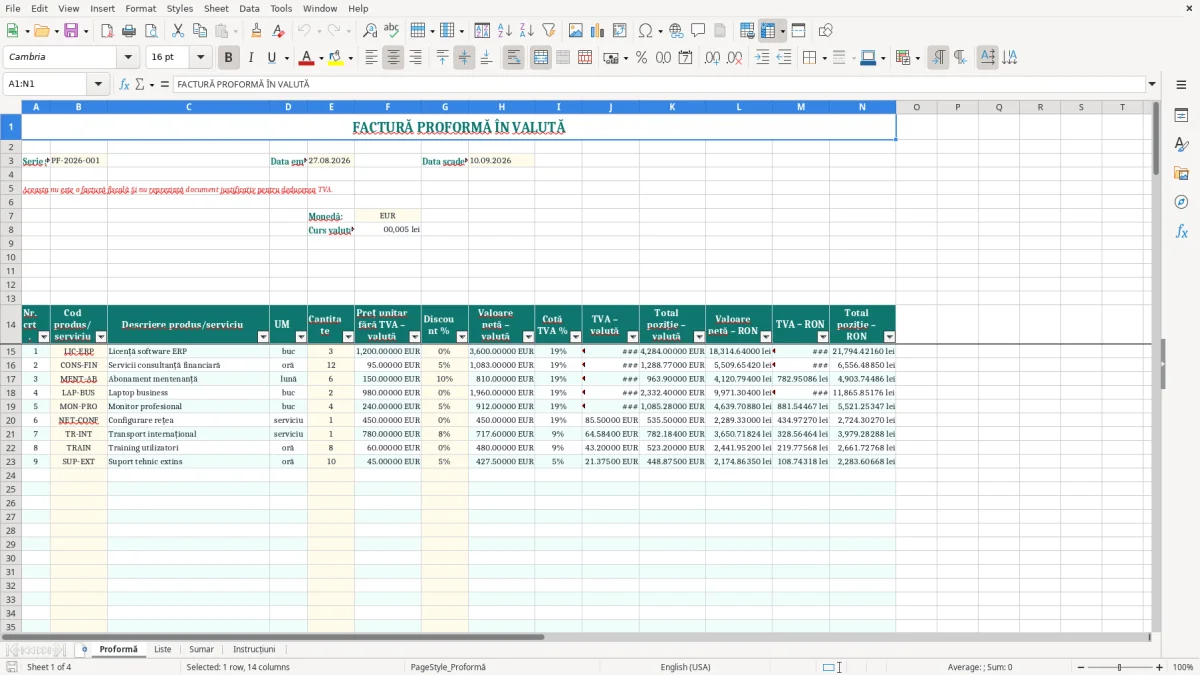This screenshot has width=1200, height=675.
Task: Open the Styles menu
Action: [x=180, y=8]
